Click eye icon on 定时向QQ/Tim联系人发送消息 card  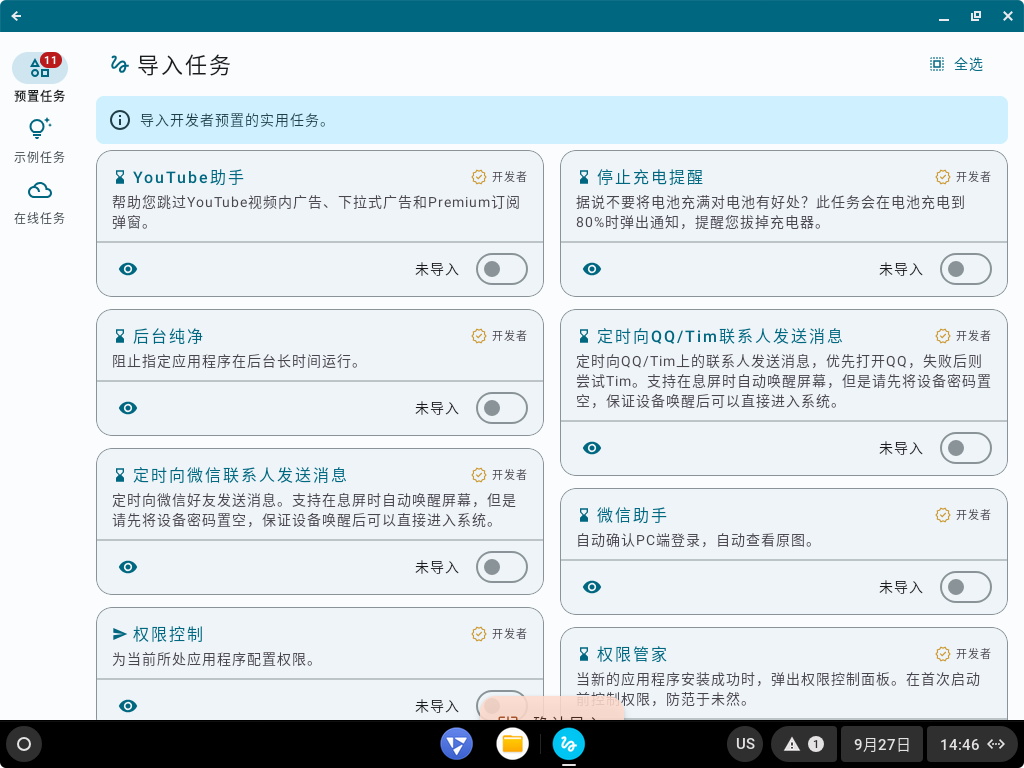tap(592, 448)
